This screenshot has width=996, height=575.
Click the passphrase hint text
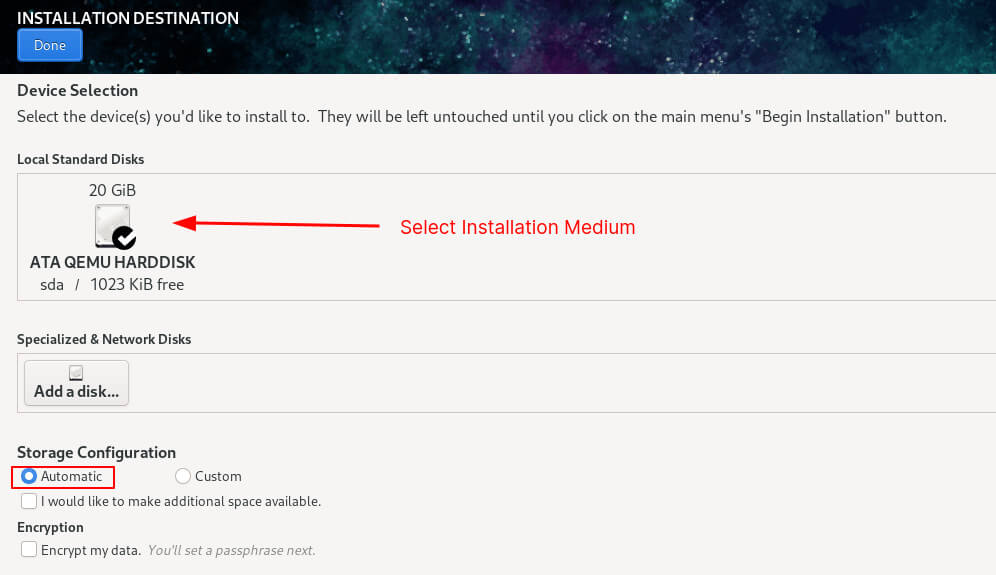click(x=231, y=550)
